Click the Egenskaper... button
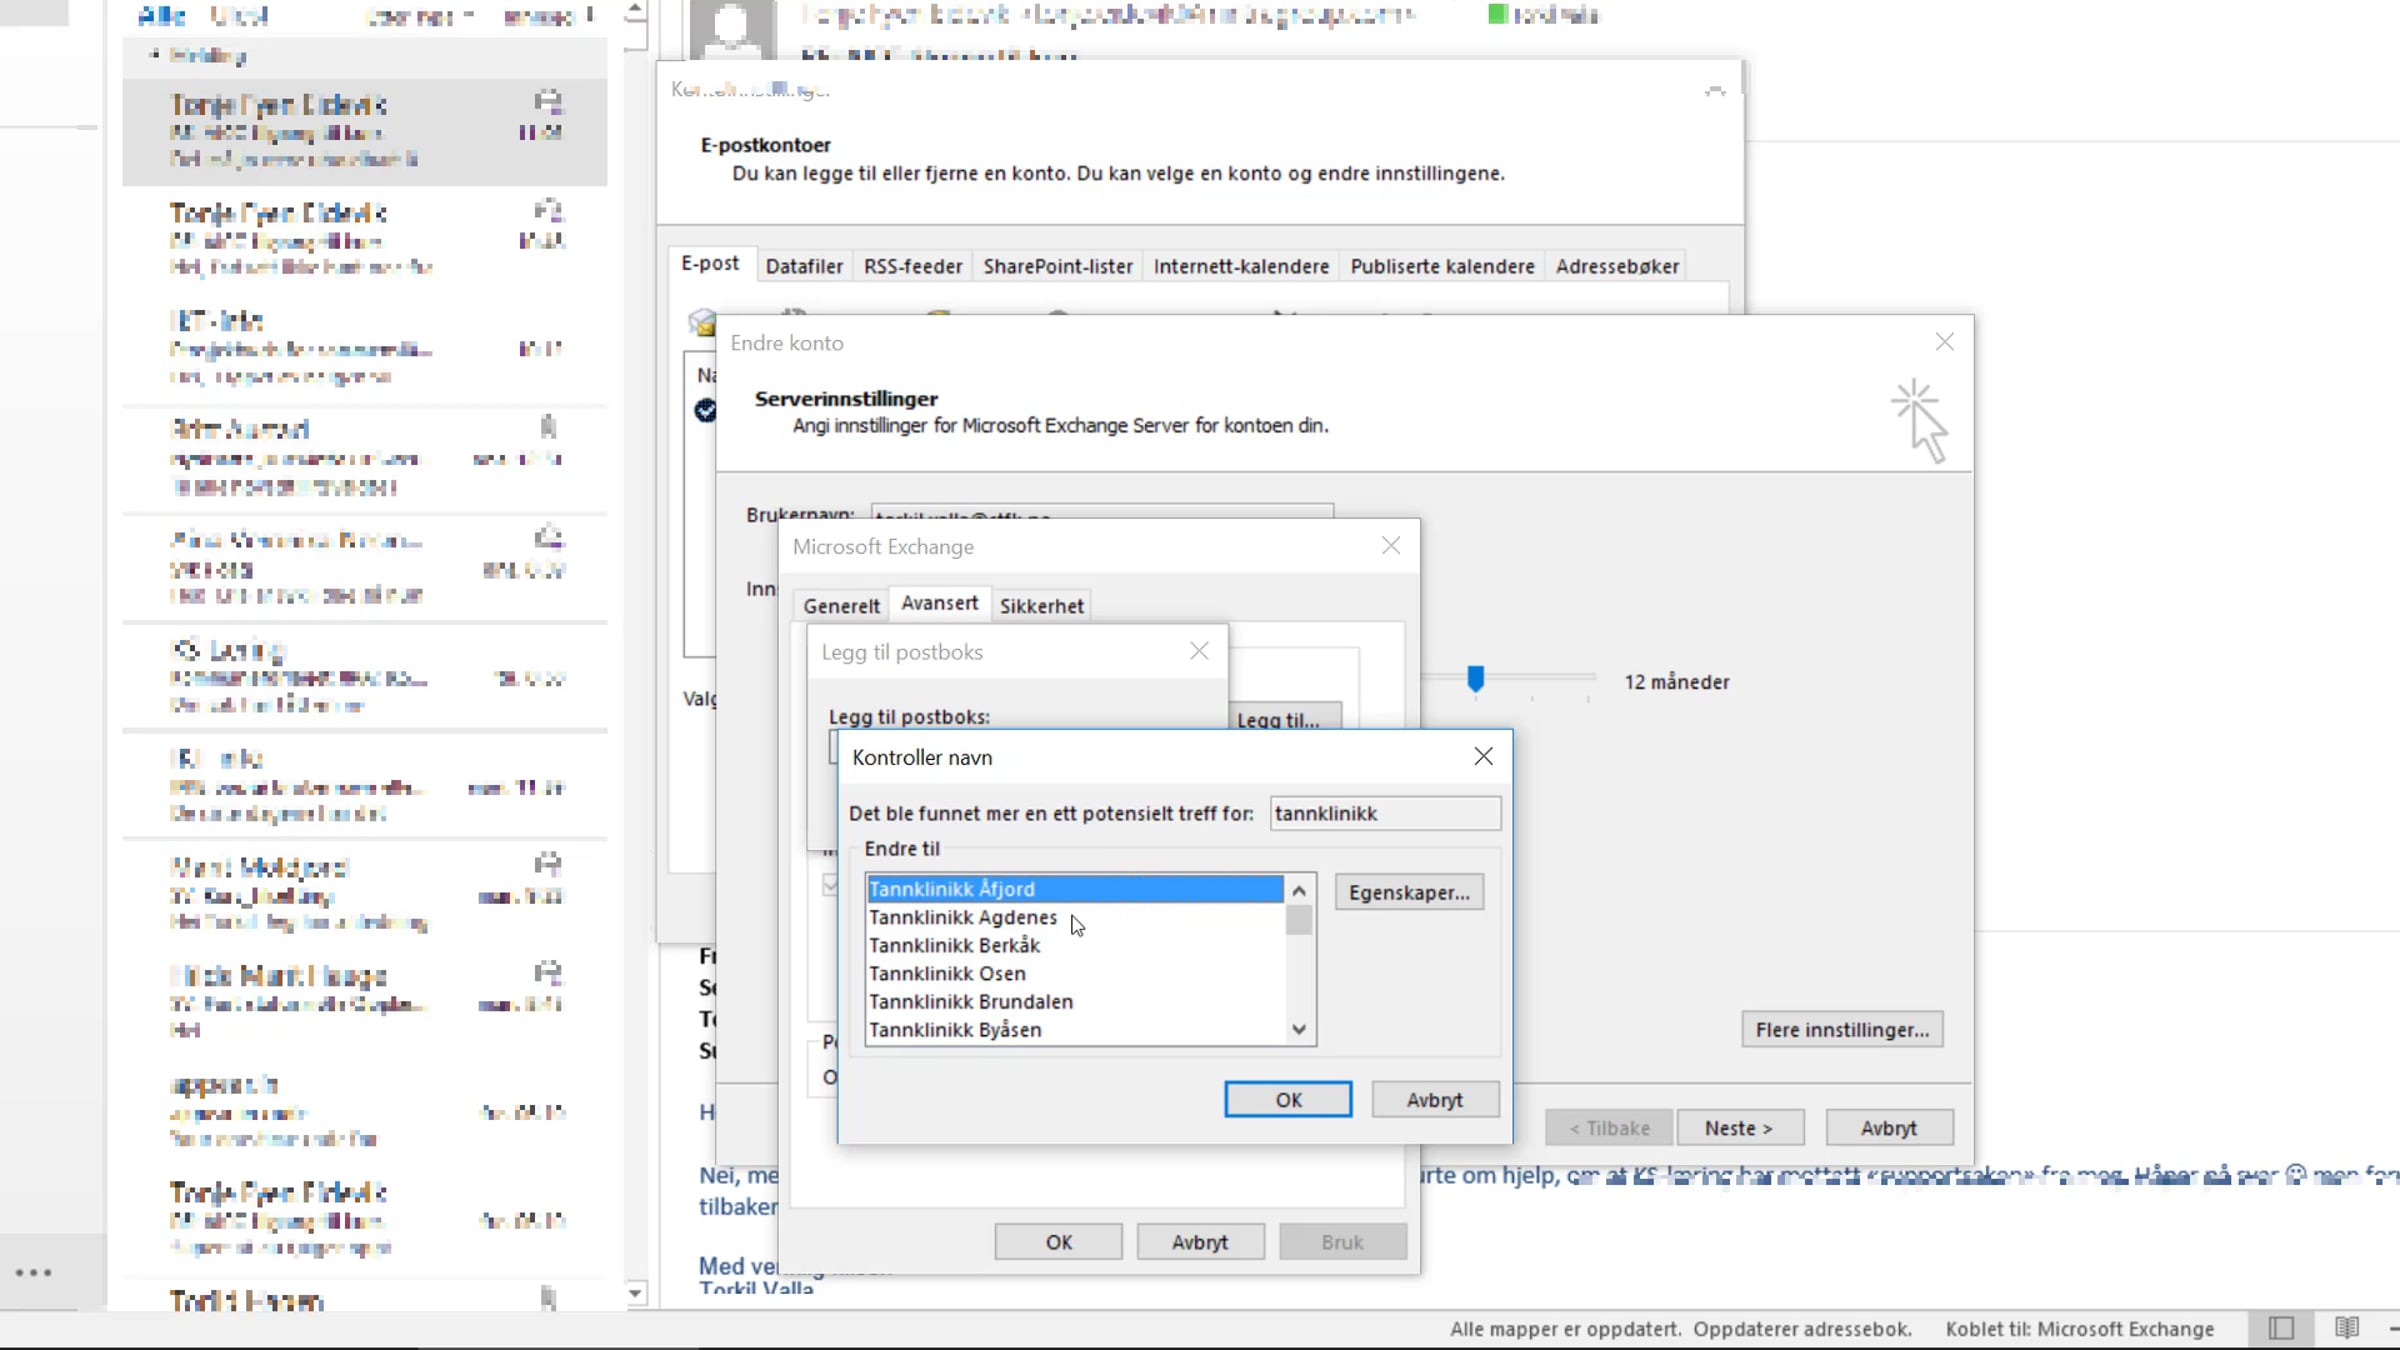 tap(1409, 892)
